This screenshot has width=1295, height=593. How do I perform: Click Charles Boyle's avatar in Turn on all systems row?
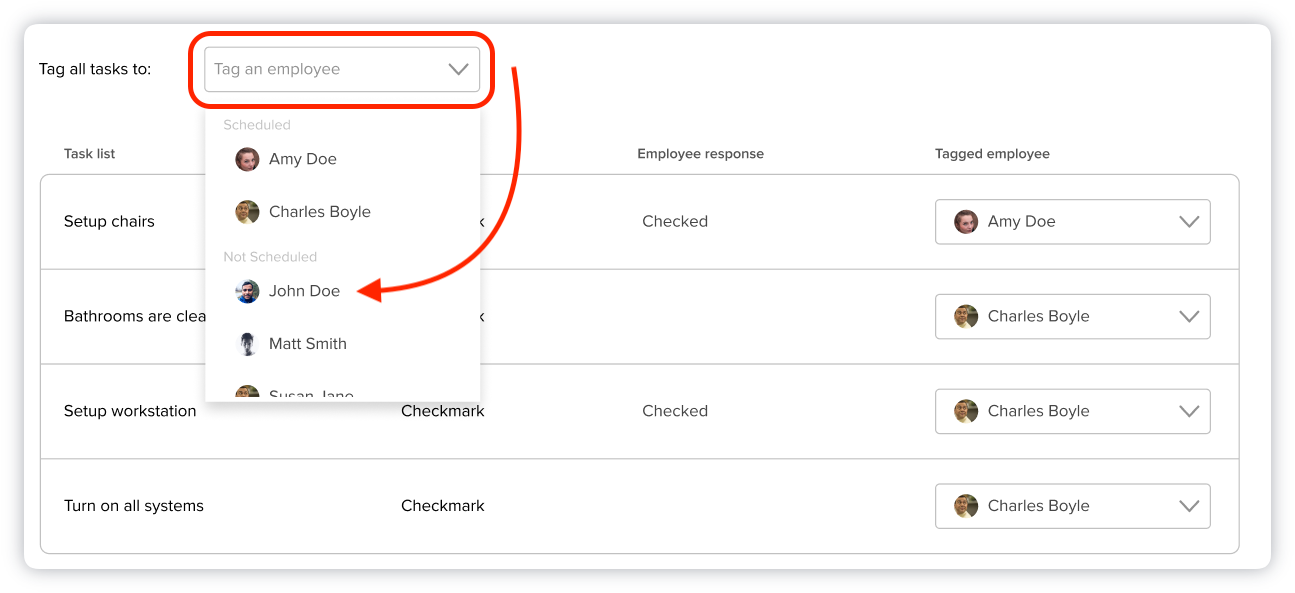(965, 506)
